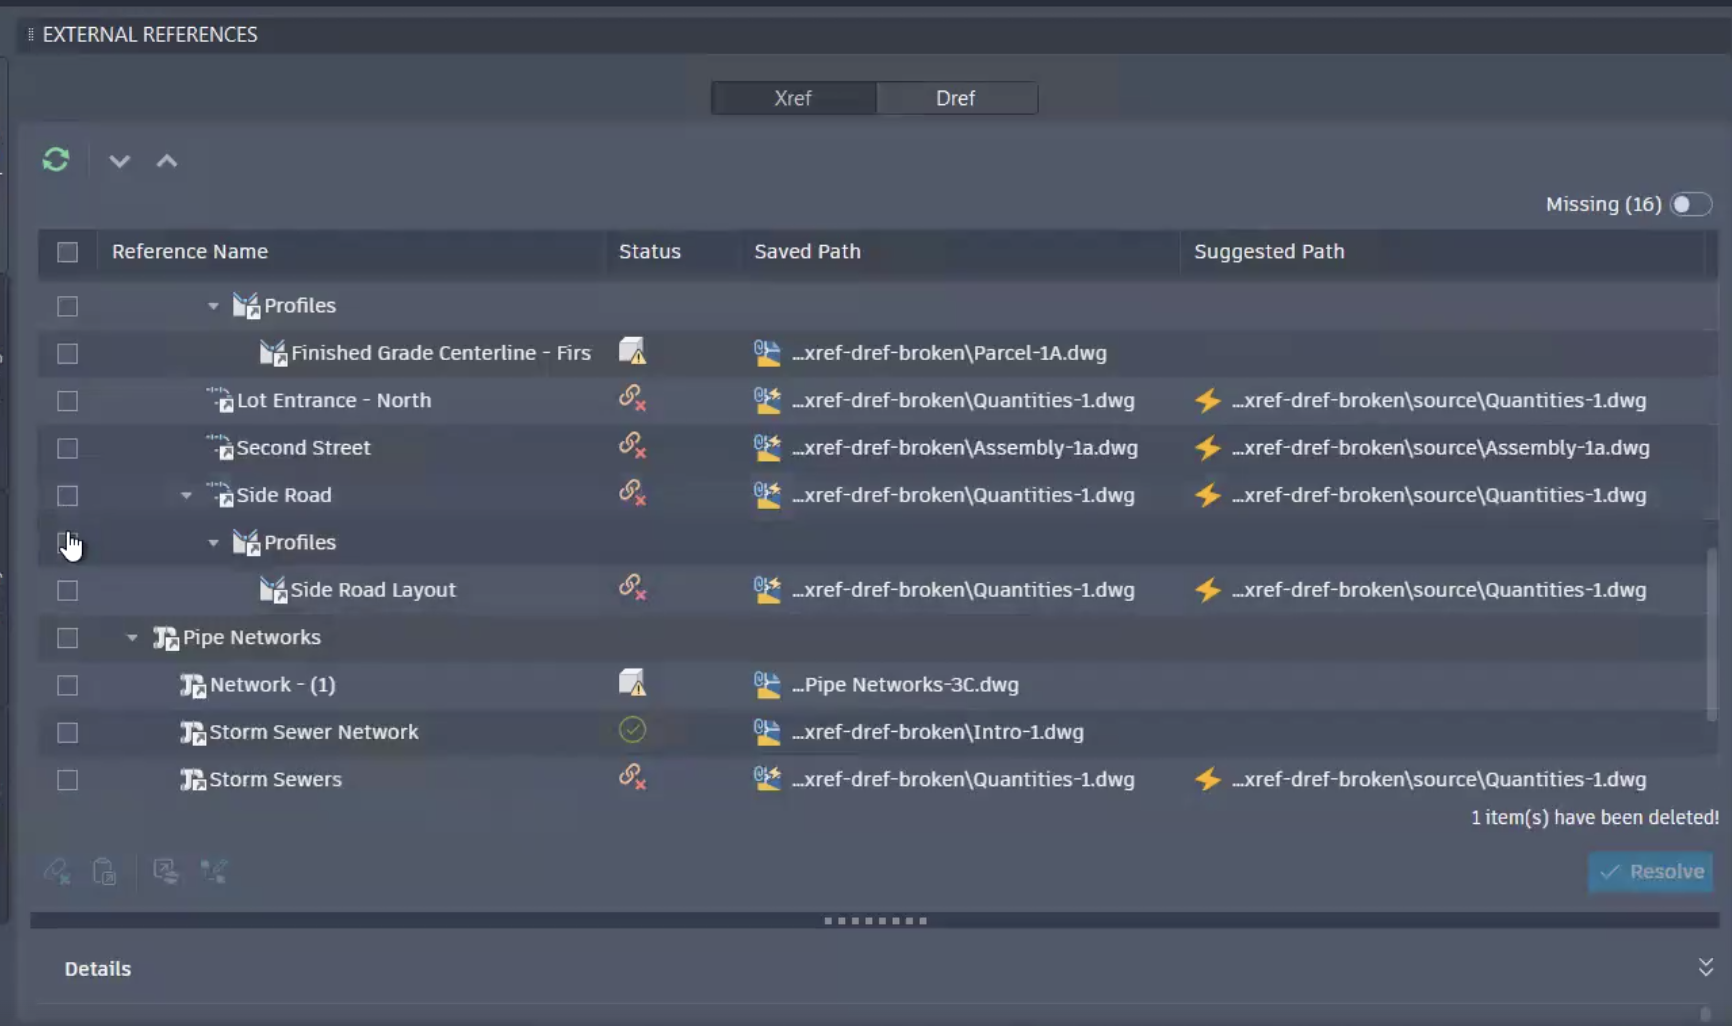Click lightning suggested path icon for Second Street

tap(1208, 448)
